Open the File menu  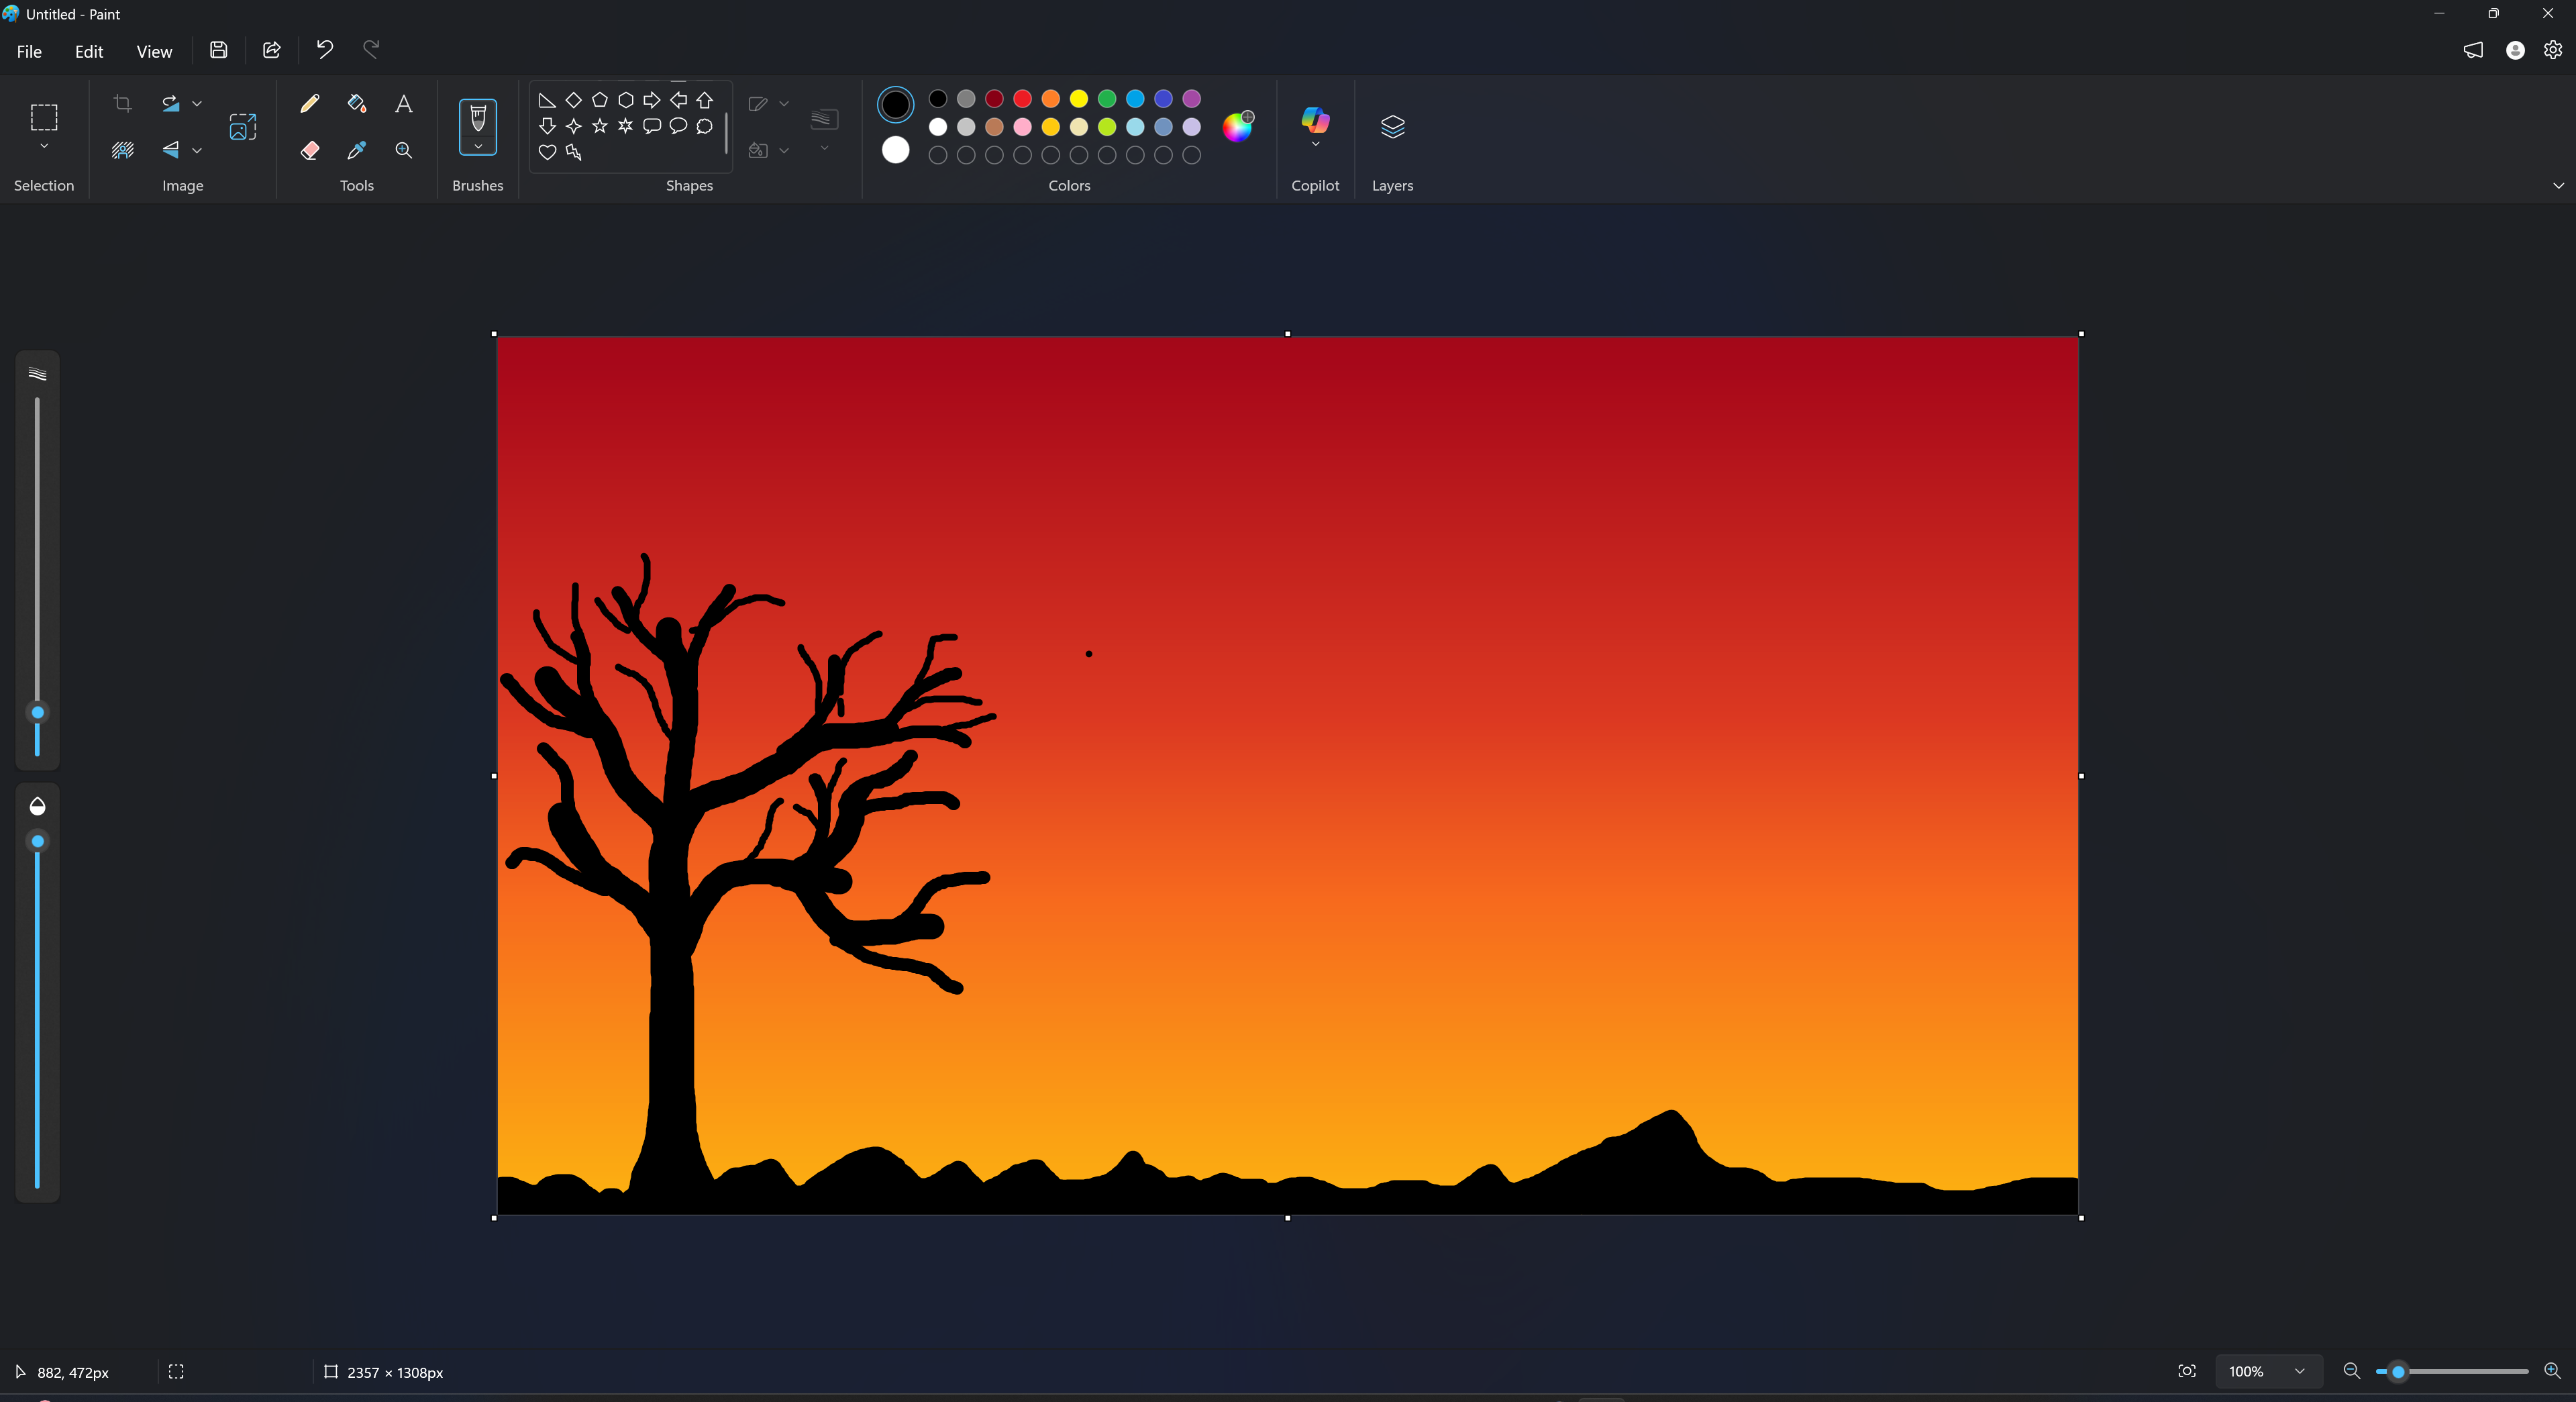(29, 51)
